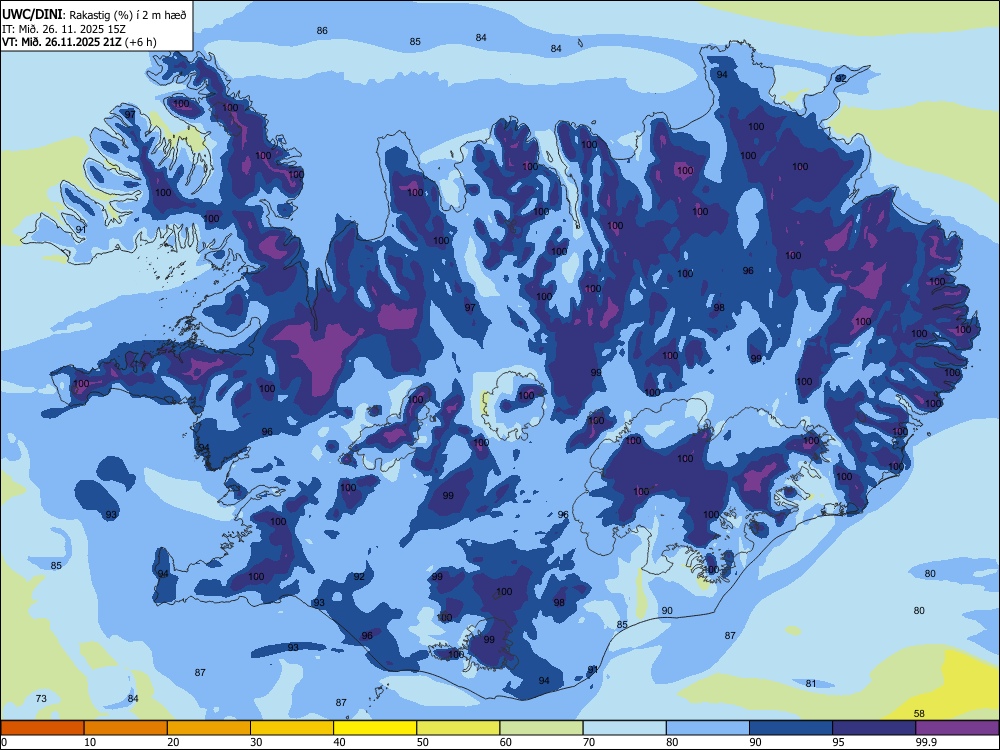Click the medium blue 80–90 legend swatch

tap(707, 728)
